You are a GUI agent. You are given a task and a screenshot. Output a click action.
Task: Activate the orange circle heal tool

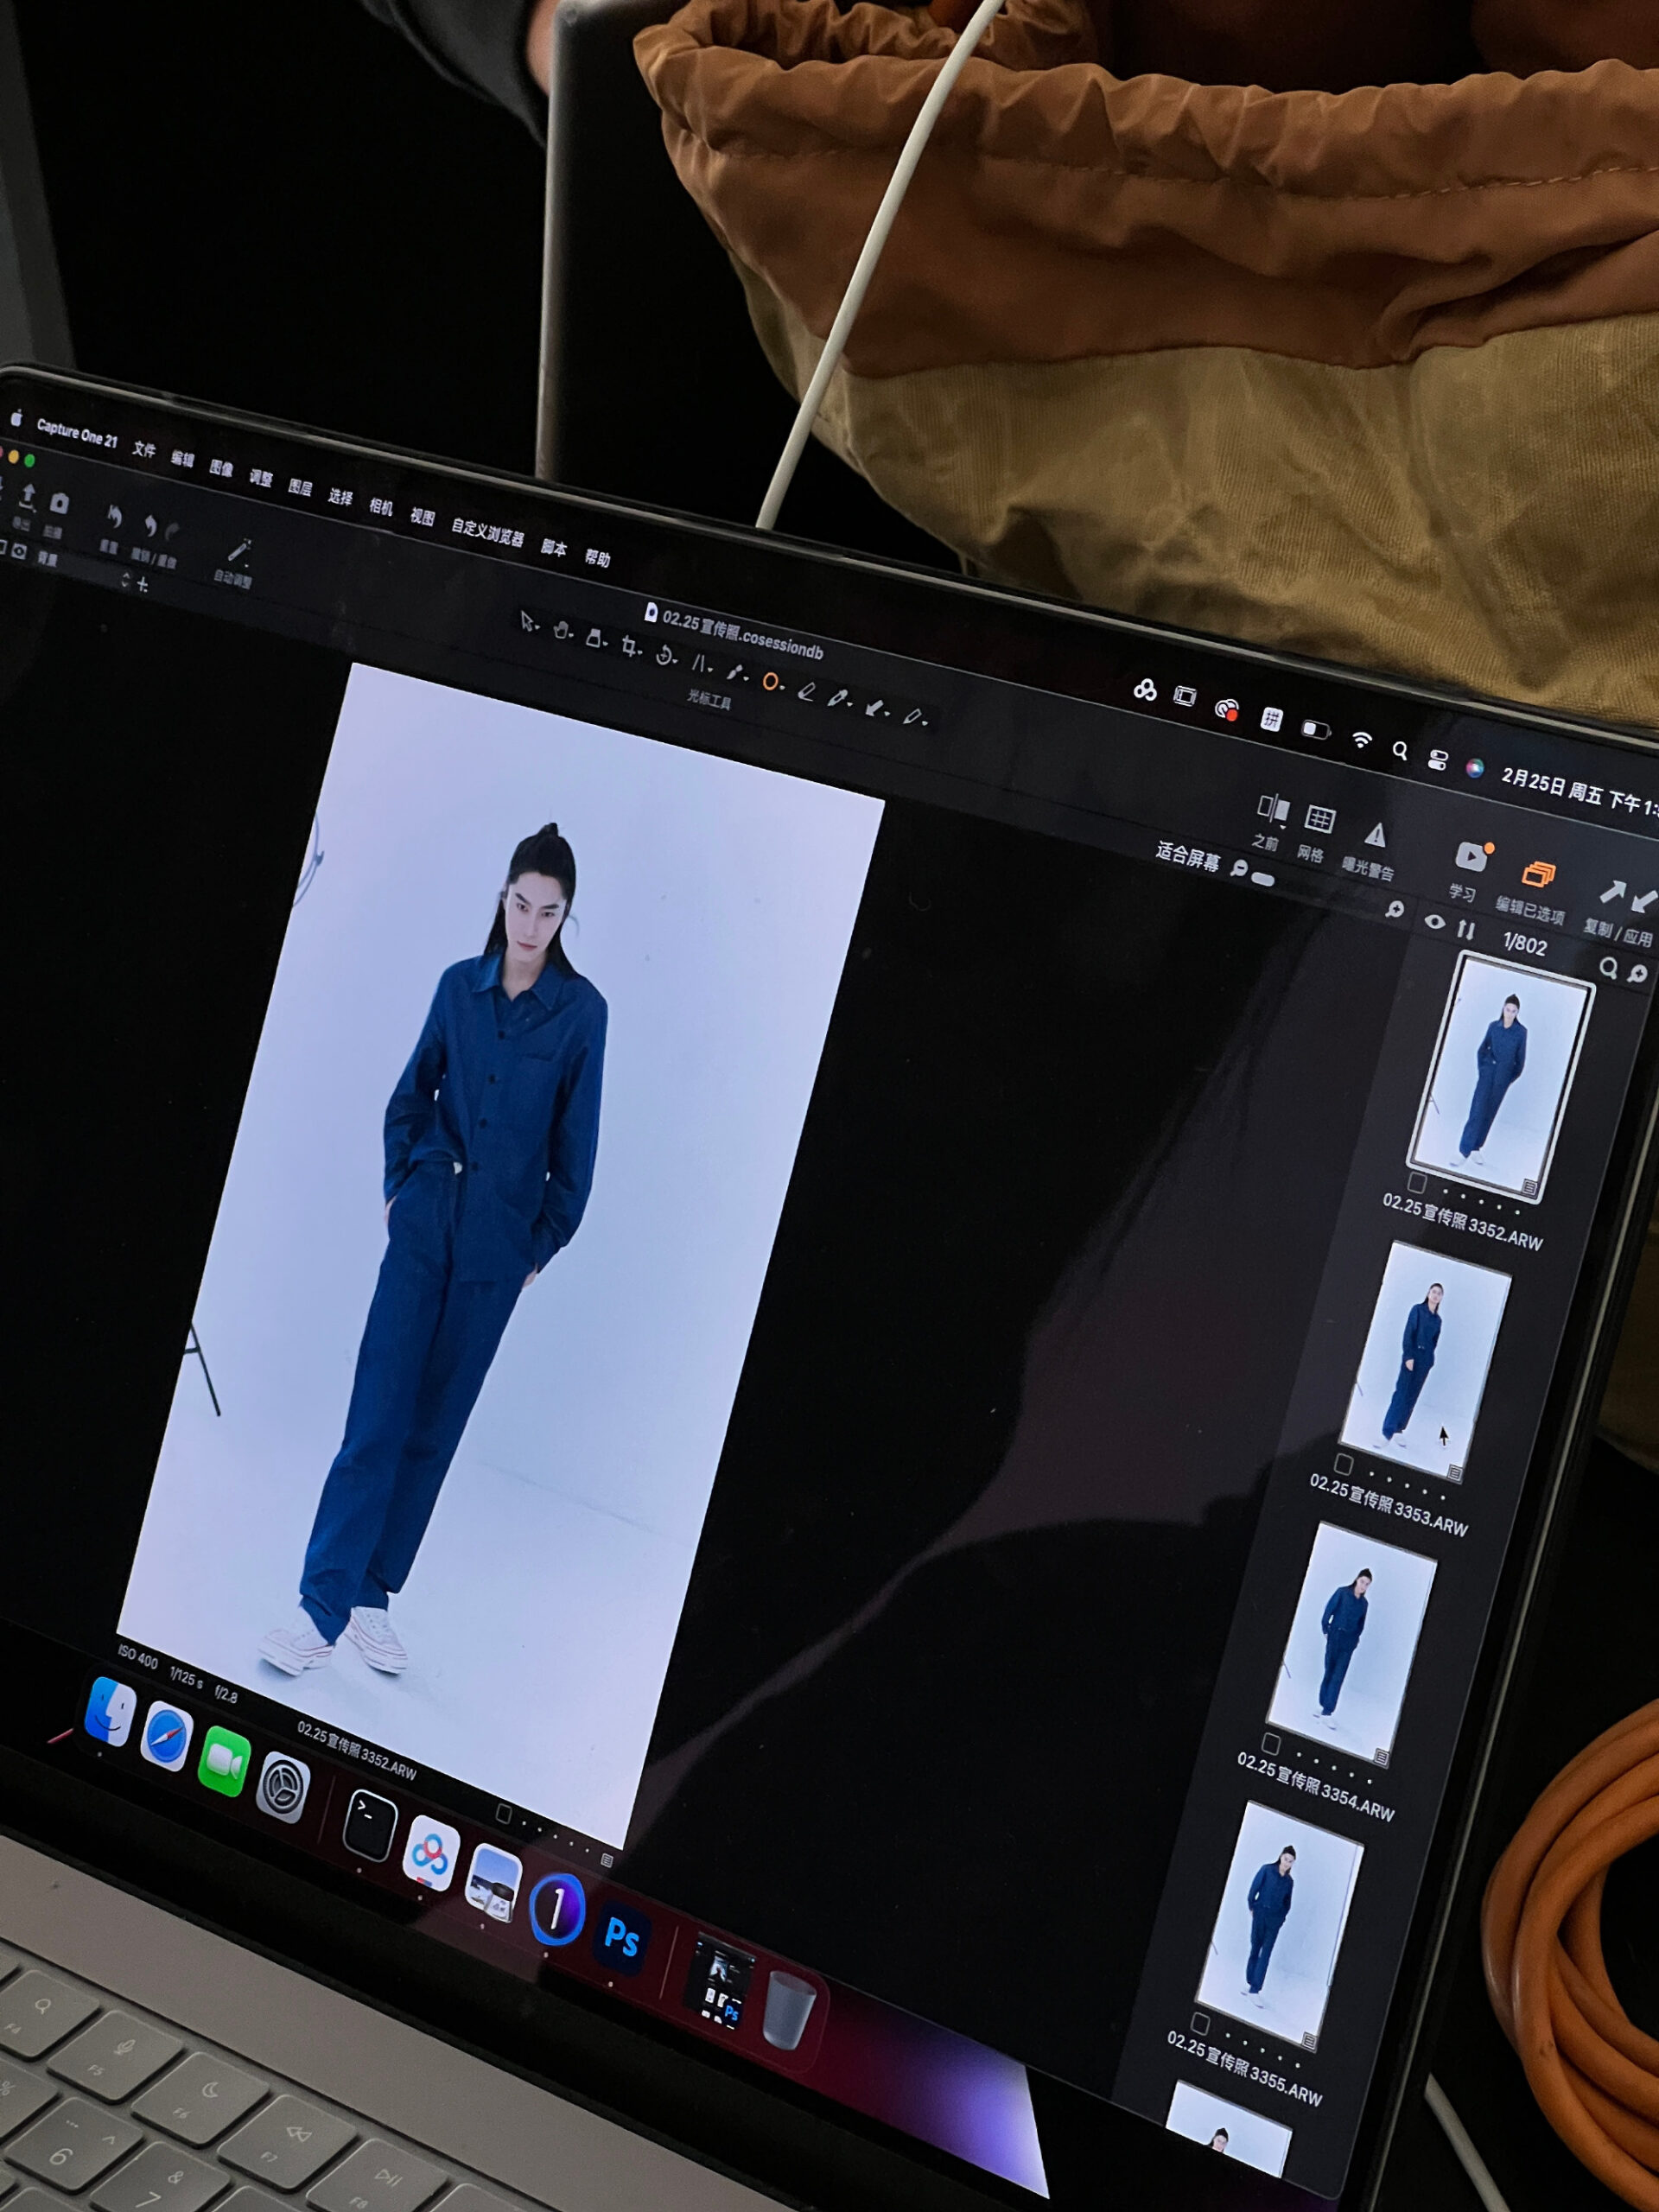tap(770, 682)
